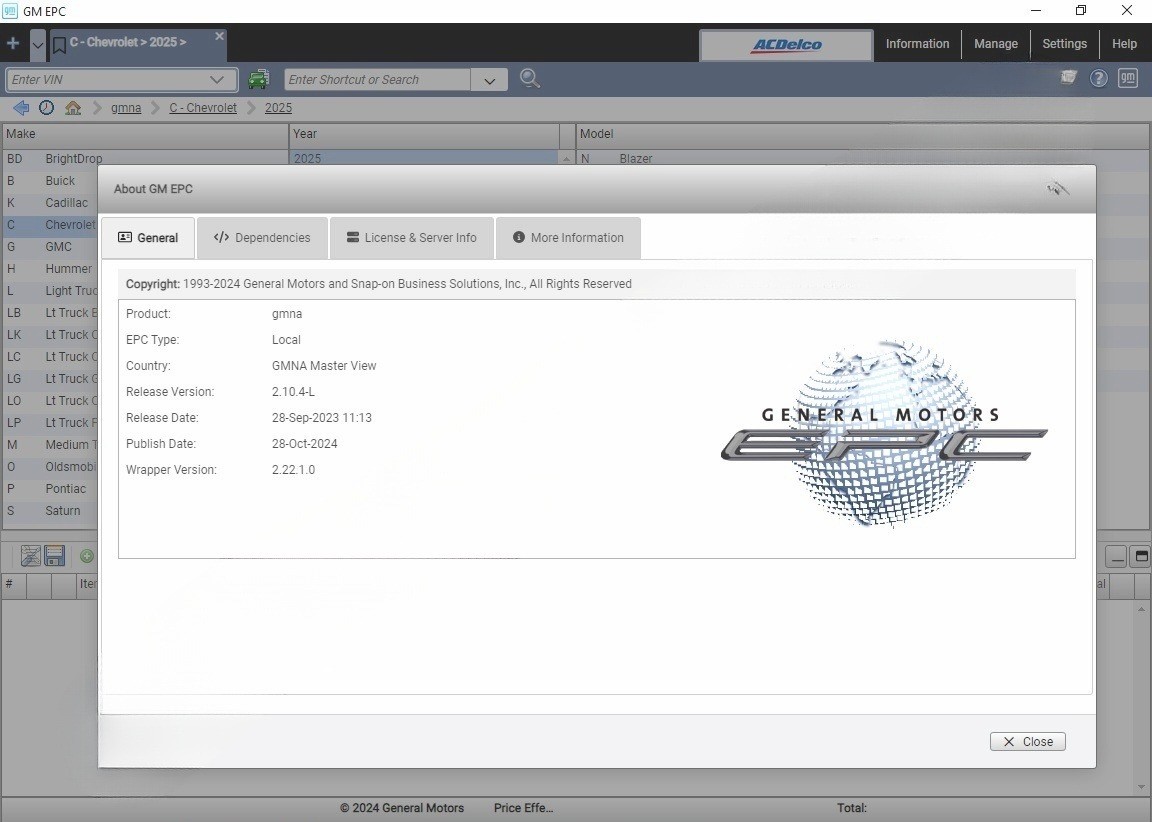Open the Information menu
The image size is (1152, 822).
click(917, 44)
